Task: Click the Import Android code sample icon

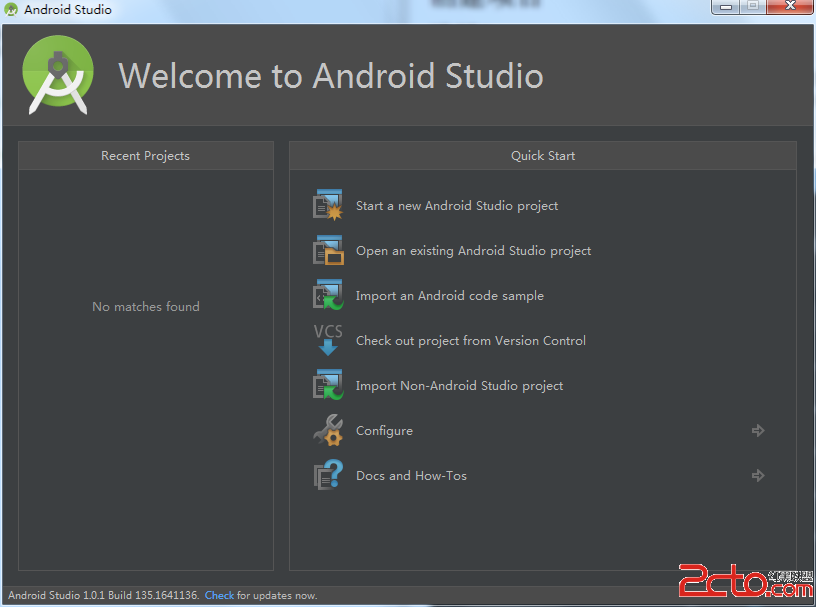Action: 328,295
